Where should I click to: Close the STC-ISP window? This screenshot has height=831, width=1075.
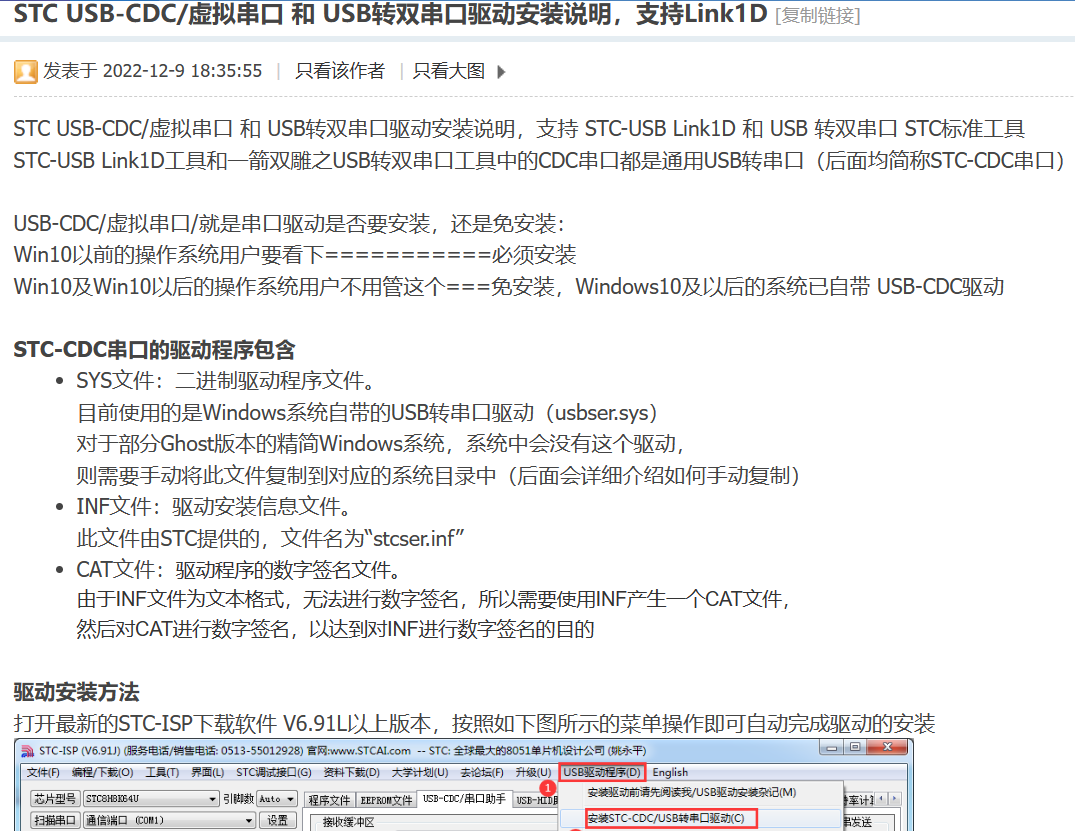pos(887,747)
